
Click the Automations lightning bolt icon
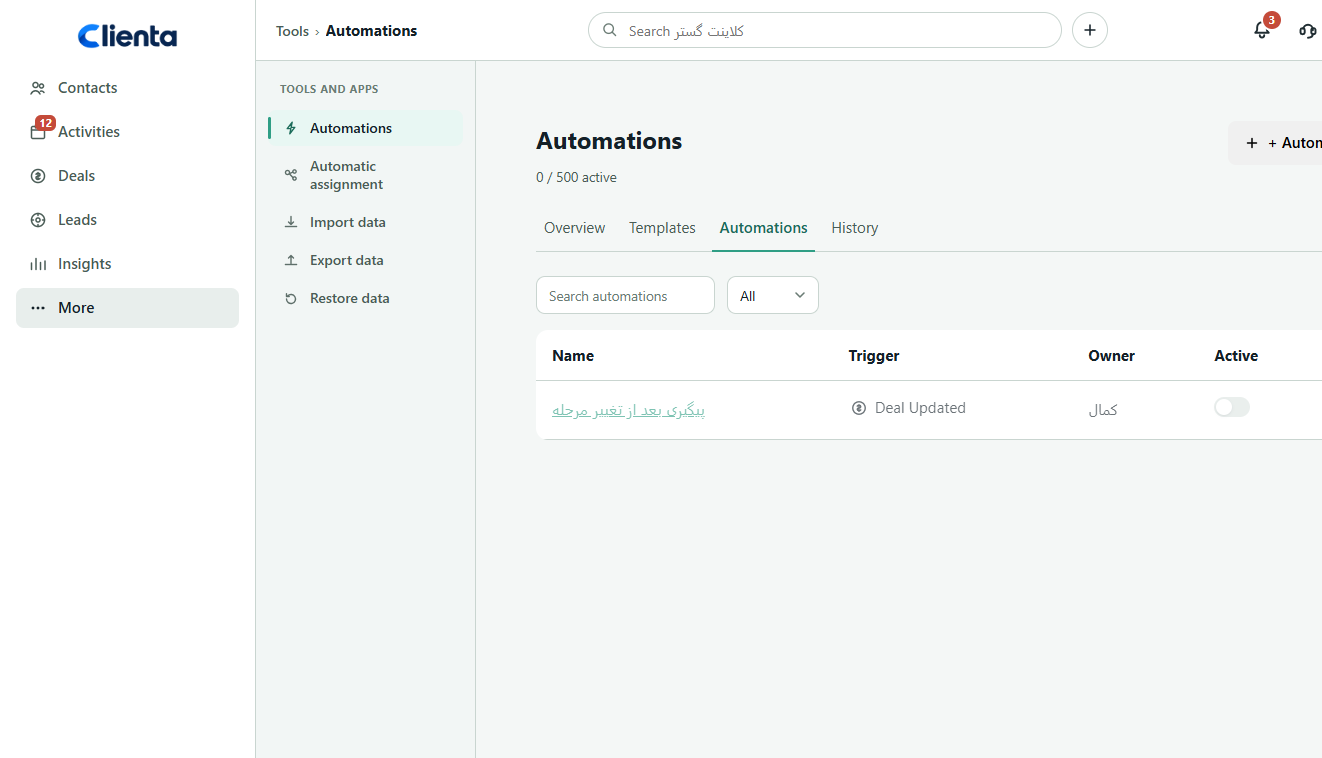(291, 128)
